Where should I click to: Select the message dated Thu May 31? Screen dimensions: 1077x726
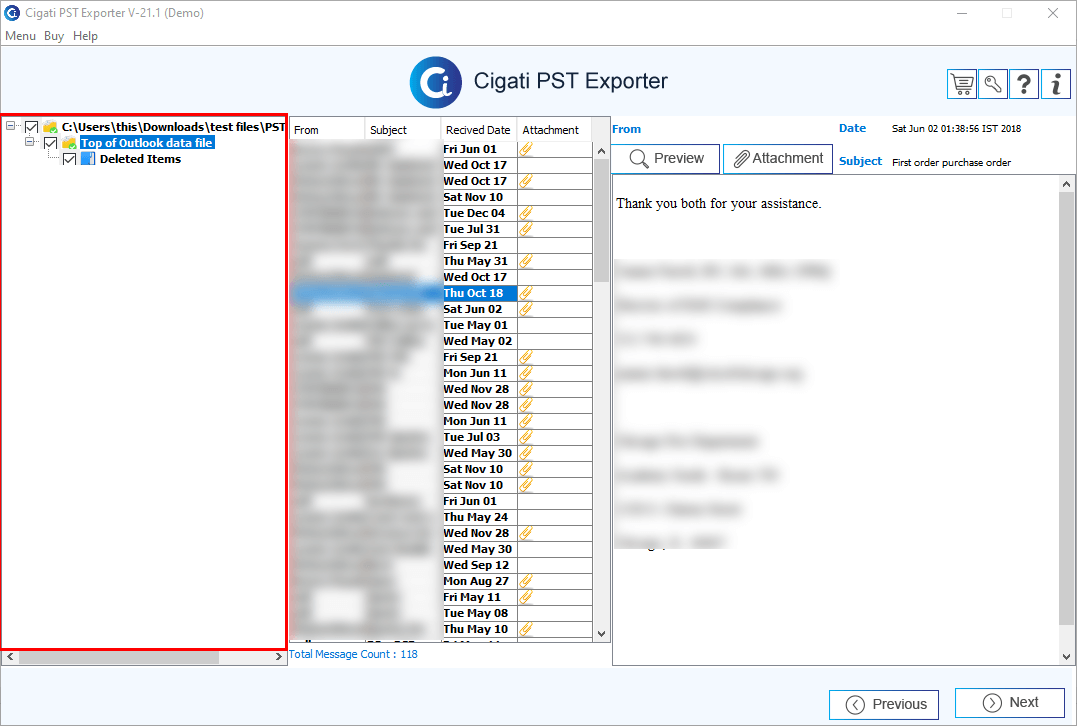click(441, 261)
